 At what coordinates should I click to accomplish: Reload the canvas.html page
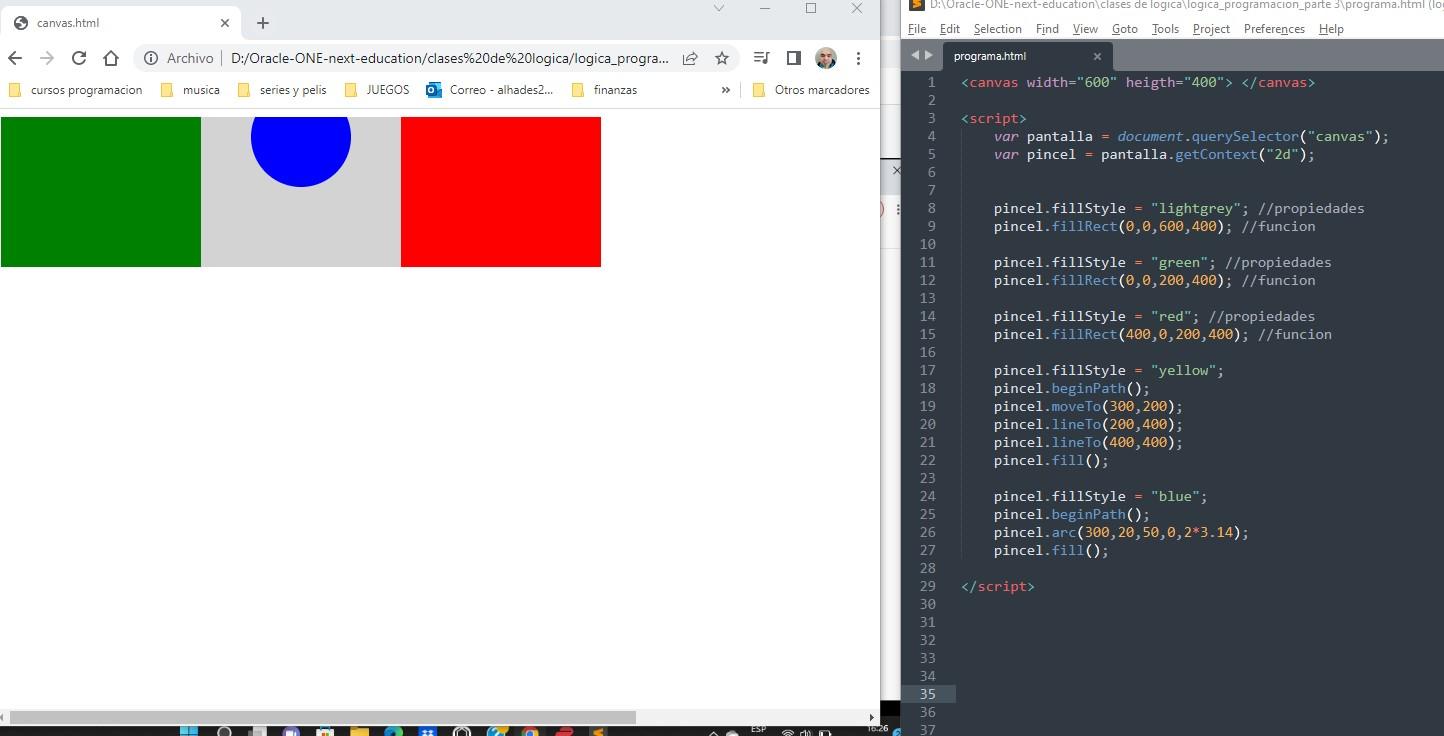point(79,58)
